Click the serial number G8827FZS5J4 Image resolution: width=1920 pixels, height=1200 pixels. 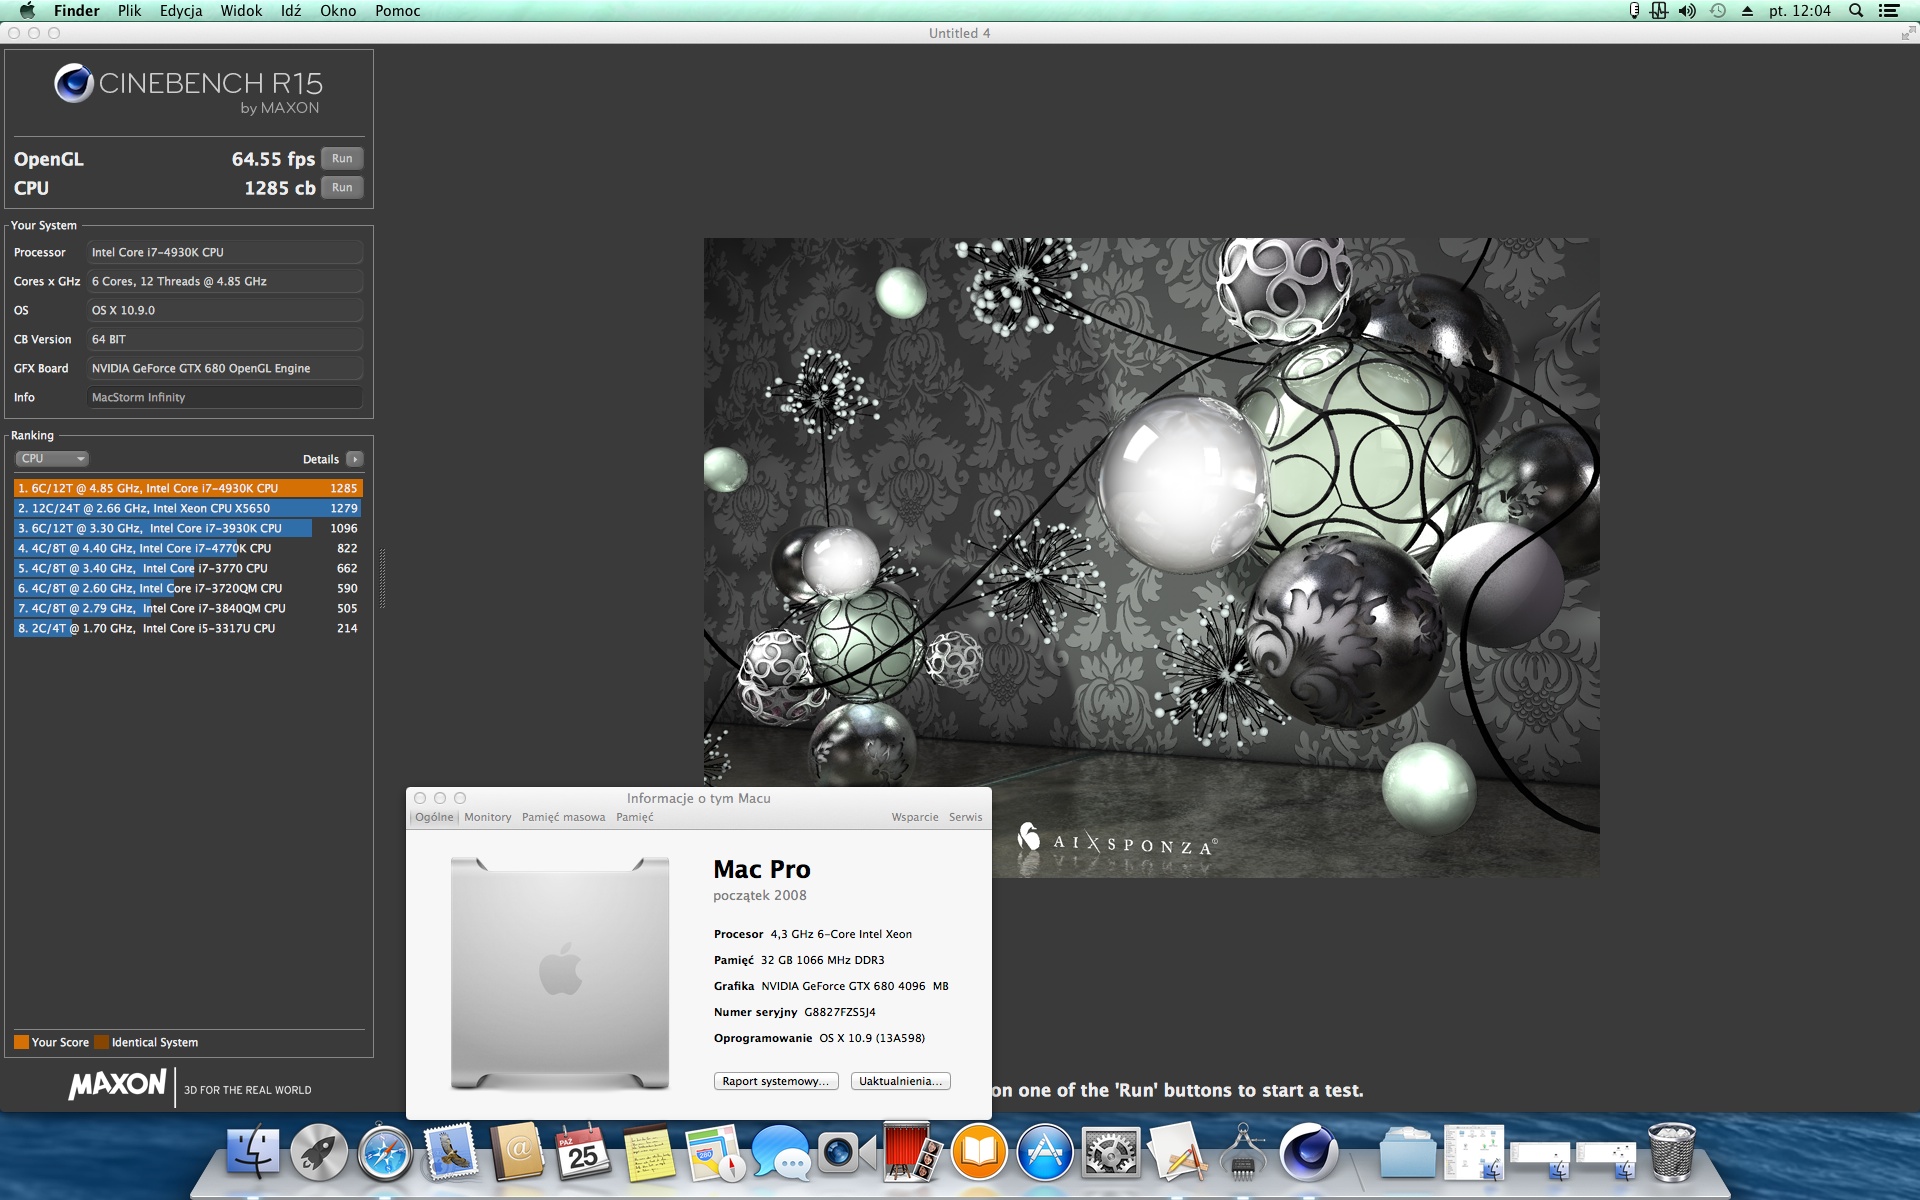840,1012
